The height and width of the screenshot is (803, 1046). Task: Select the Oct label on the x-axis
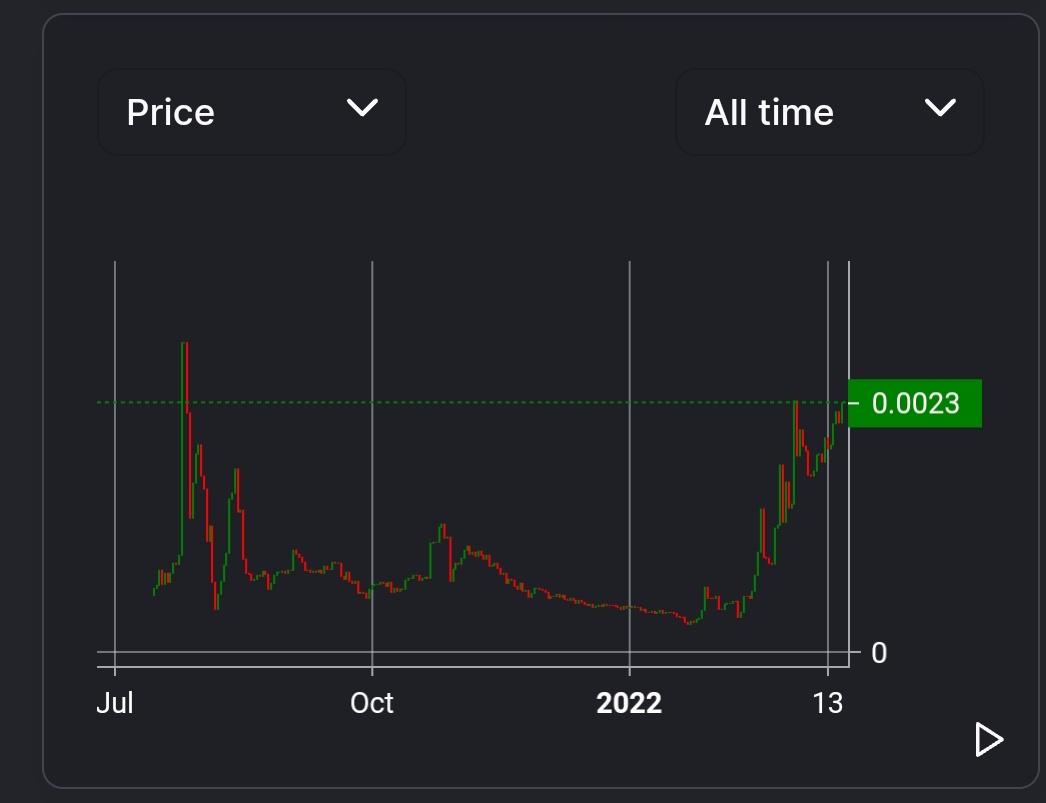[371, 703]
